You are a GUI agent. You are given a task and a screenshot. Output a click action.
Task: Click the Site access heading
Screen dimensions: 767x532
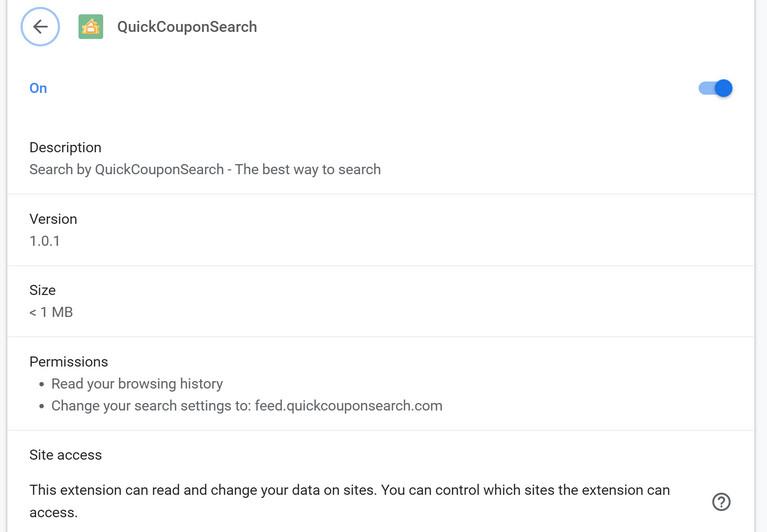(65, 455)
